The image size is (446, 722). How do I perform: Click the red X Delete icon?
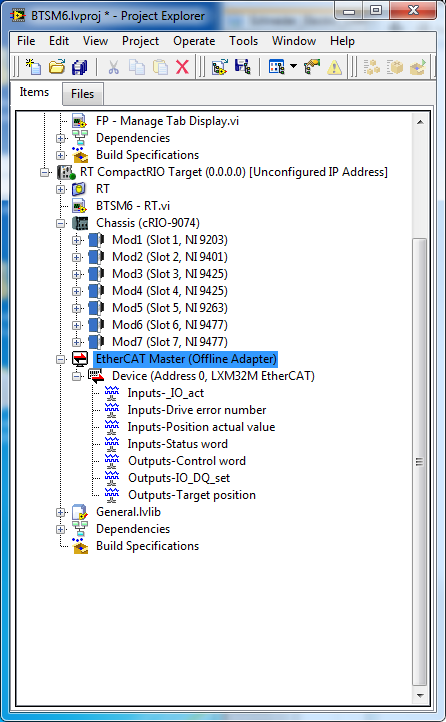pos(182,67)
